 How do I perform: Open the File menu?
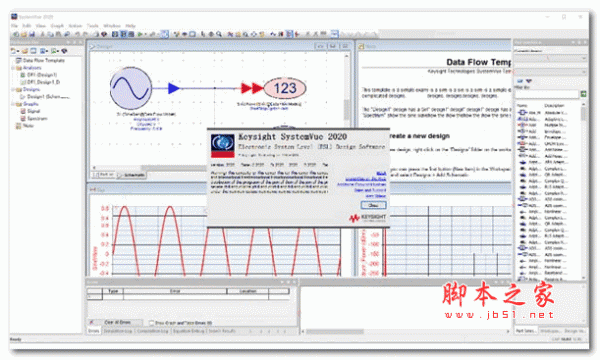(x=15, y=26)
